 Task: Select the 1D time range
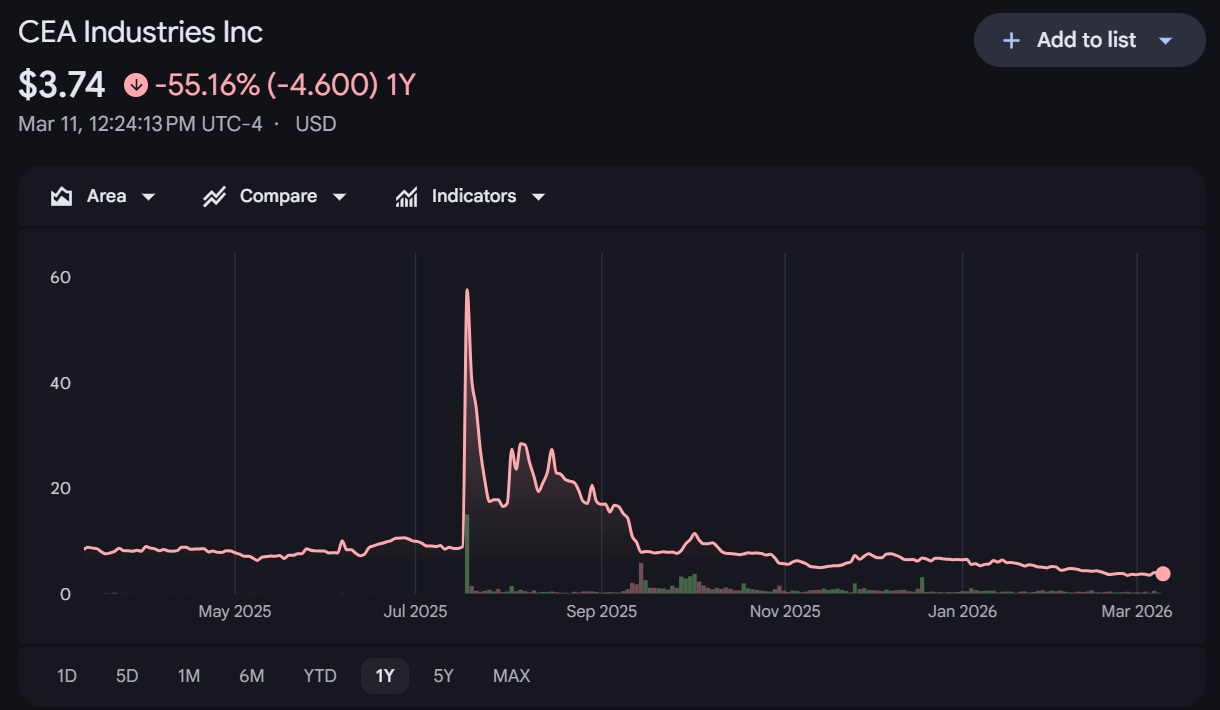[67, 676]
